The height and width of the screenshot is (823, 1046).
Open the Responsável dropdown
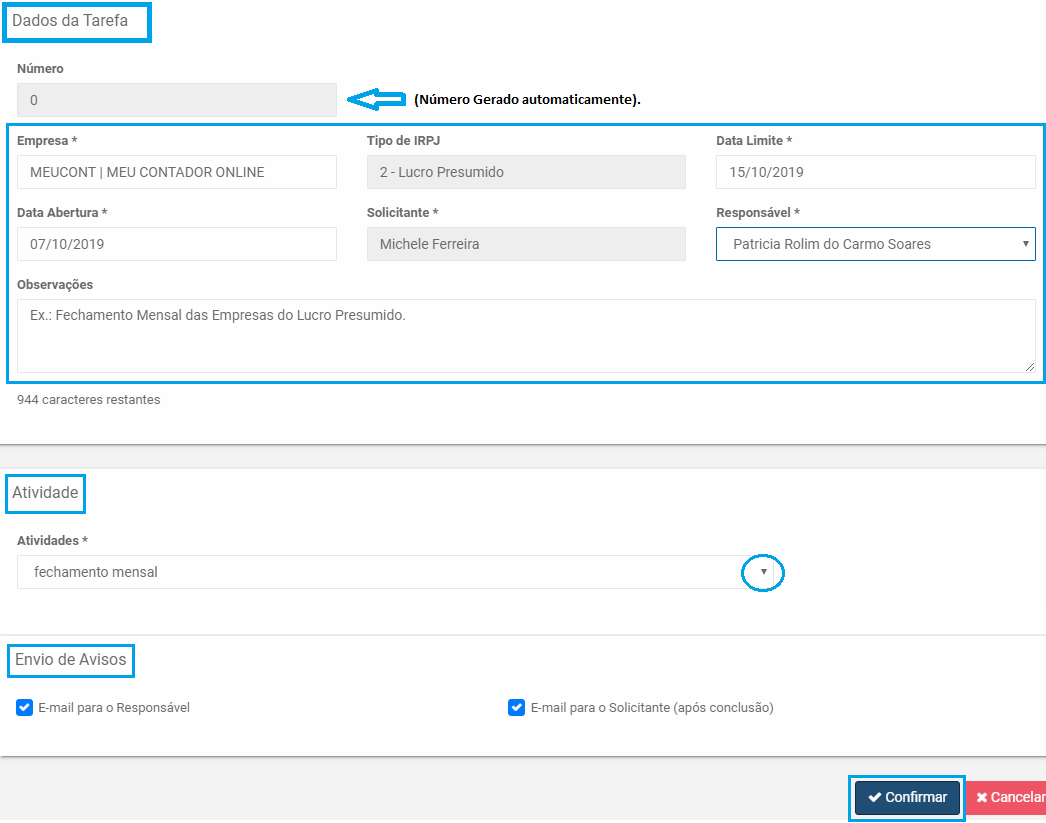[x=875, y=244]
